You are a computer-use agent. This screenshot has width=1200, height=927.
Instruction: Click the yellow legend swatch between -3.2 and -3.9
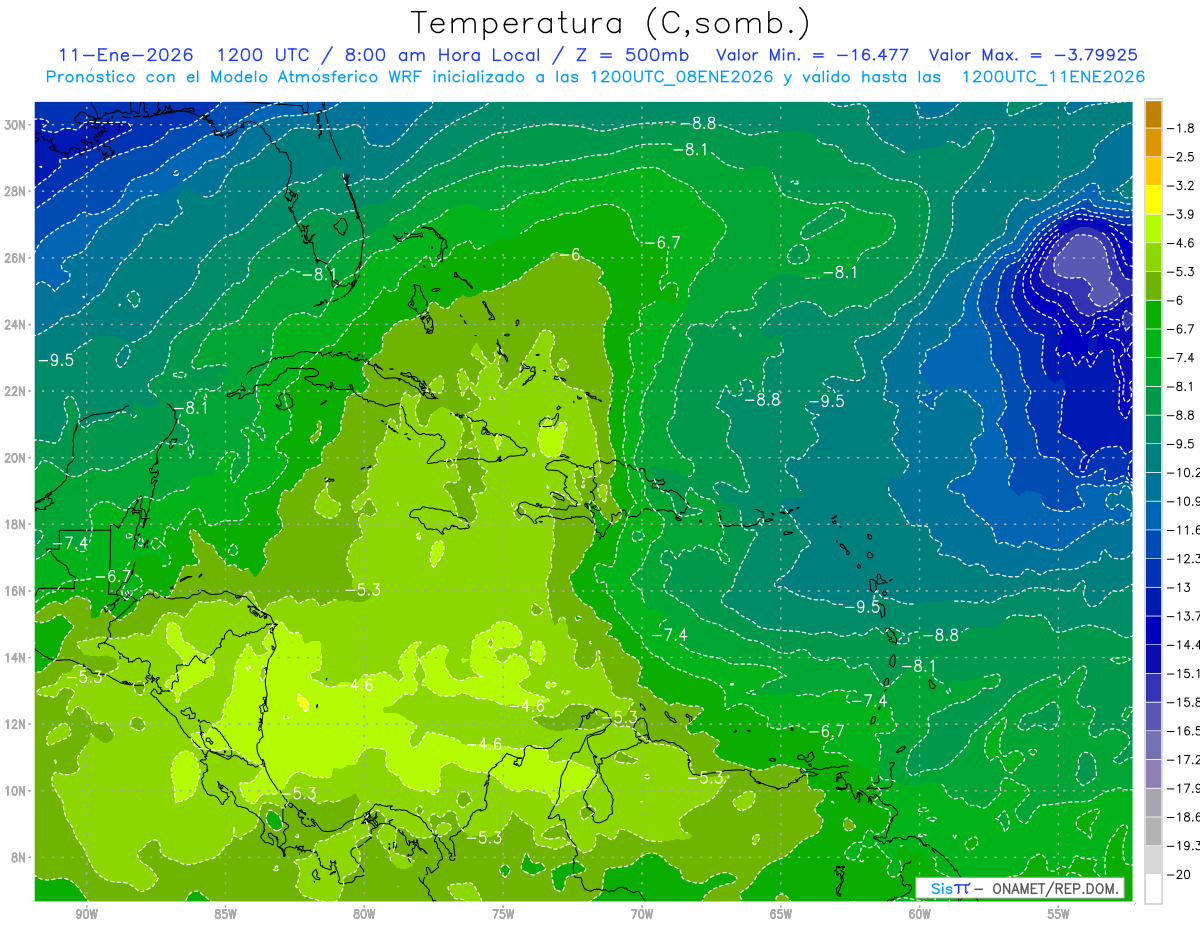(1153, 200)
